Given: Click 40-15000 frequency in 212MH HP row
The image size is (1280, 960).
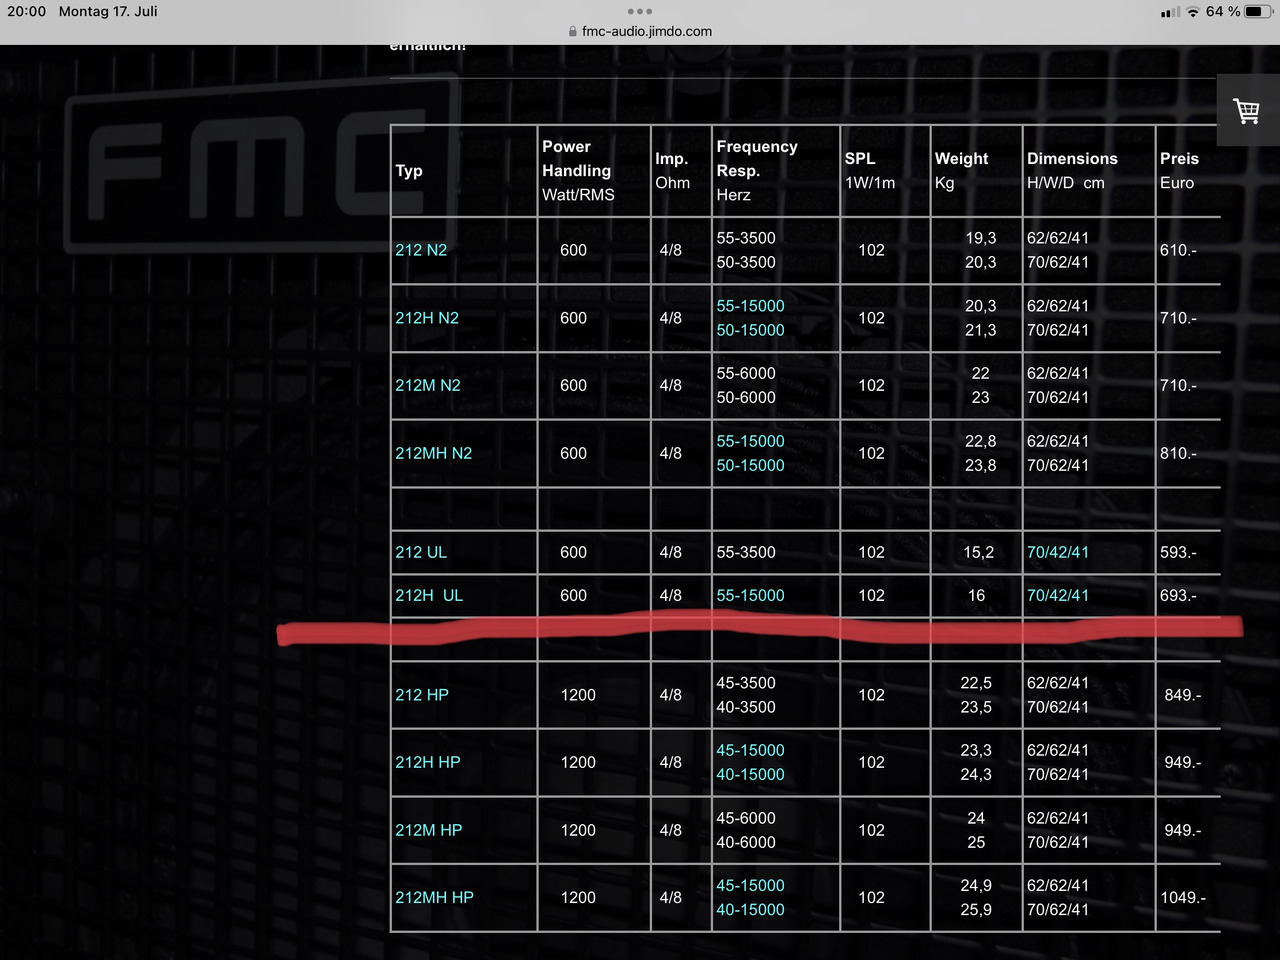Looking at the screenshot, I should (750, 909).
